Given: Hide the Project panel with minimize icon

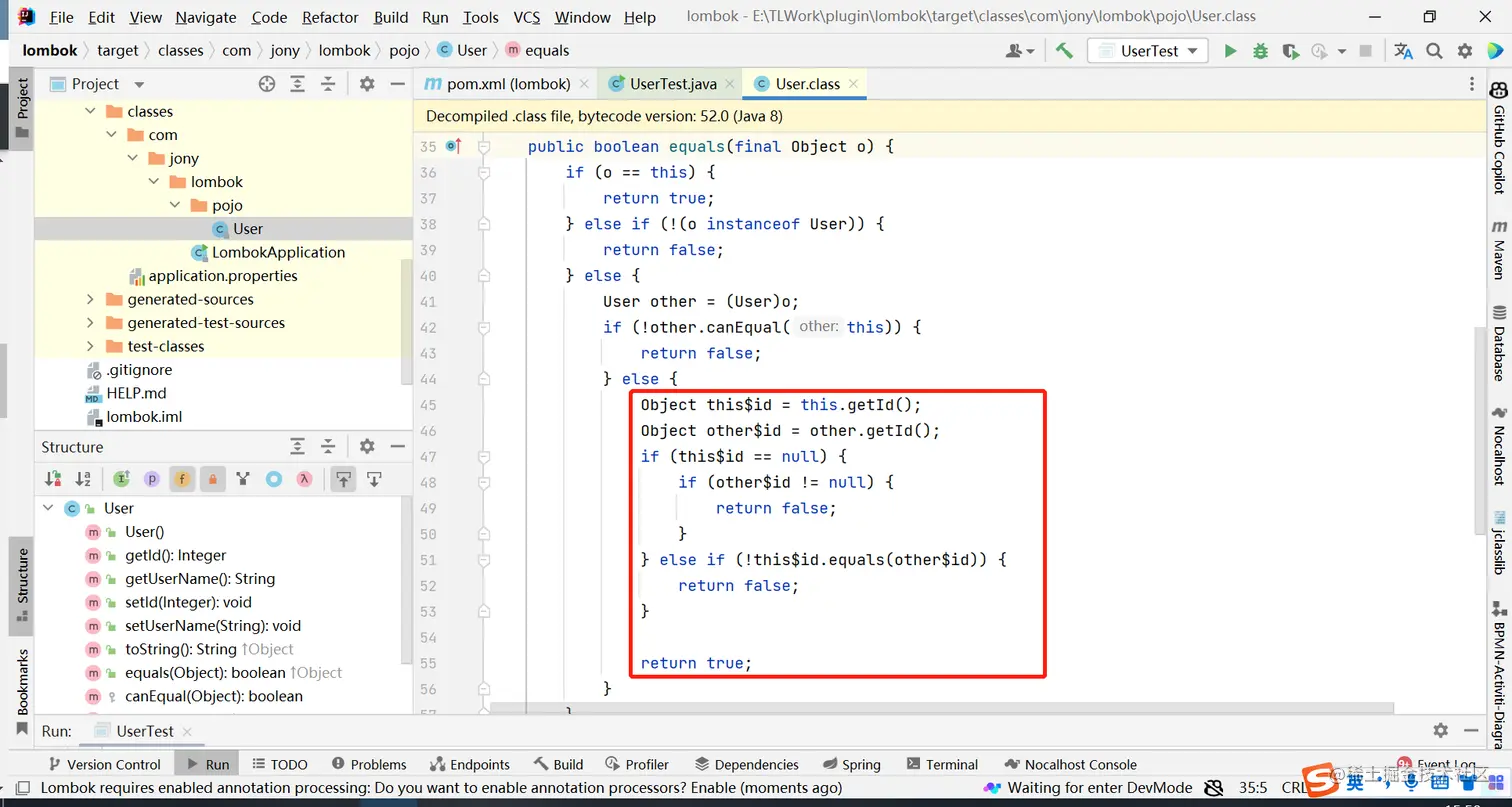Looking at the screenshot, I should click(x=397, y=84).
